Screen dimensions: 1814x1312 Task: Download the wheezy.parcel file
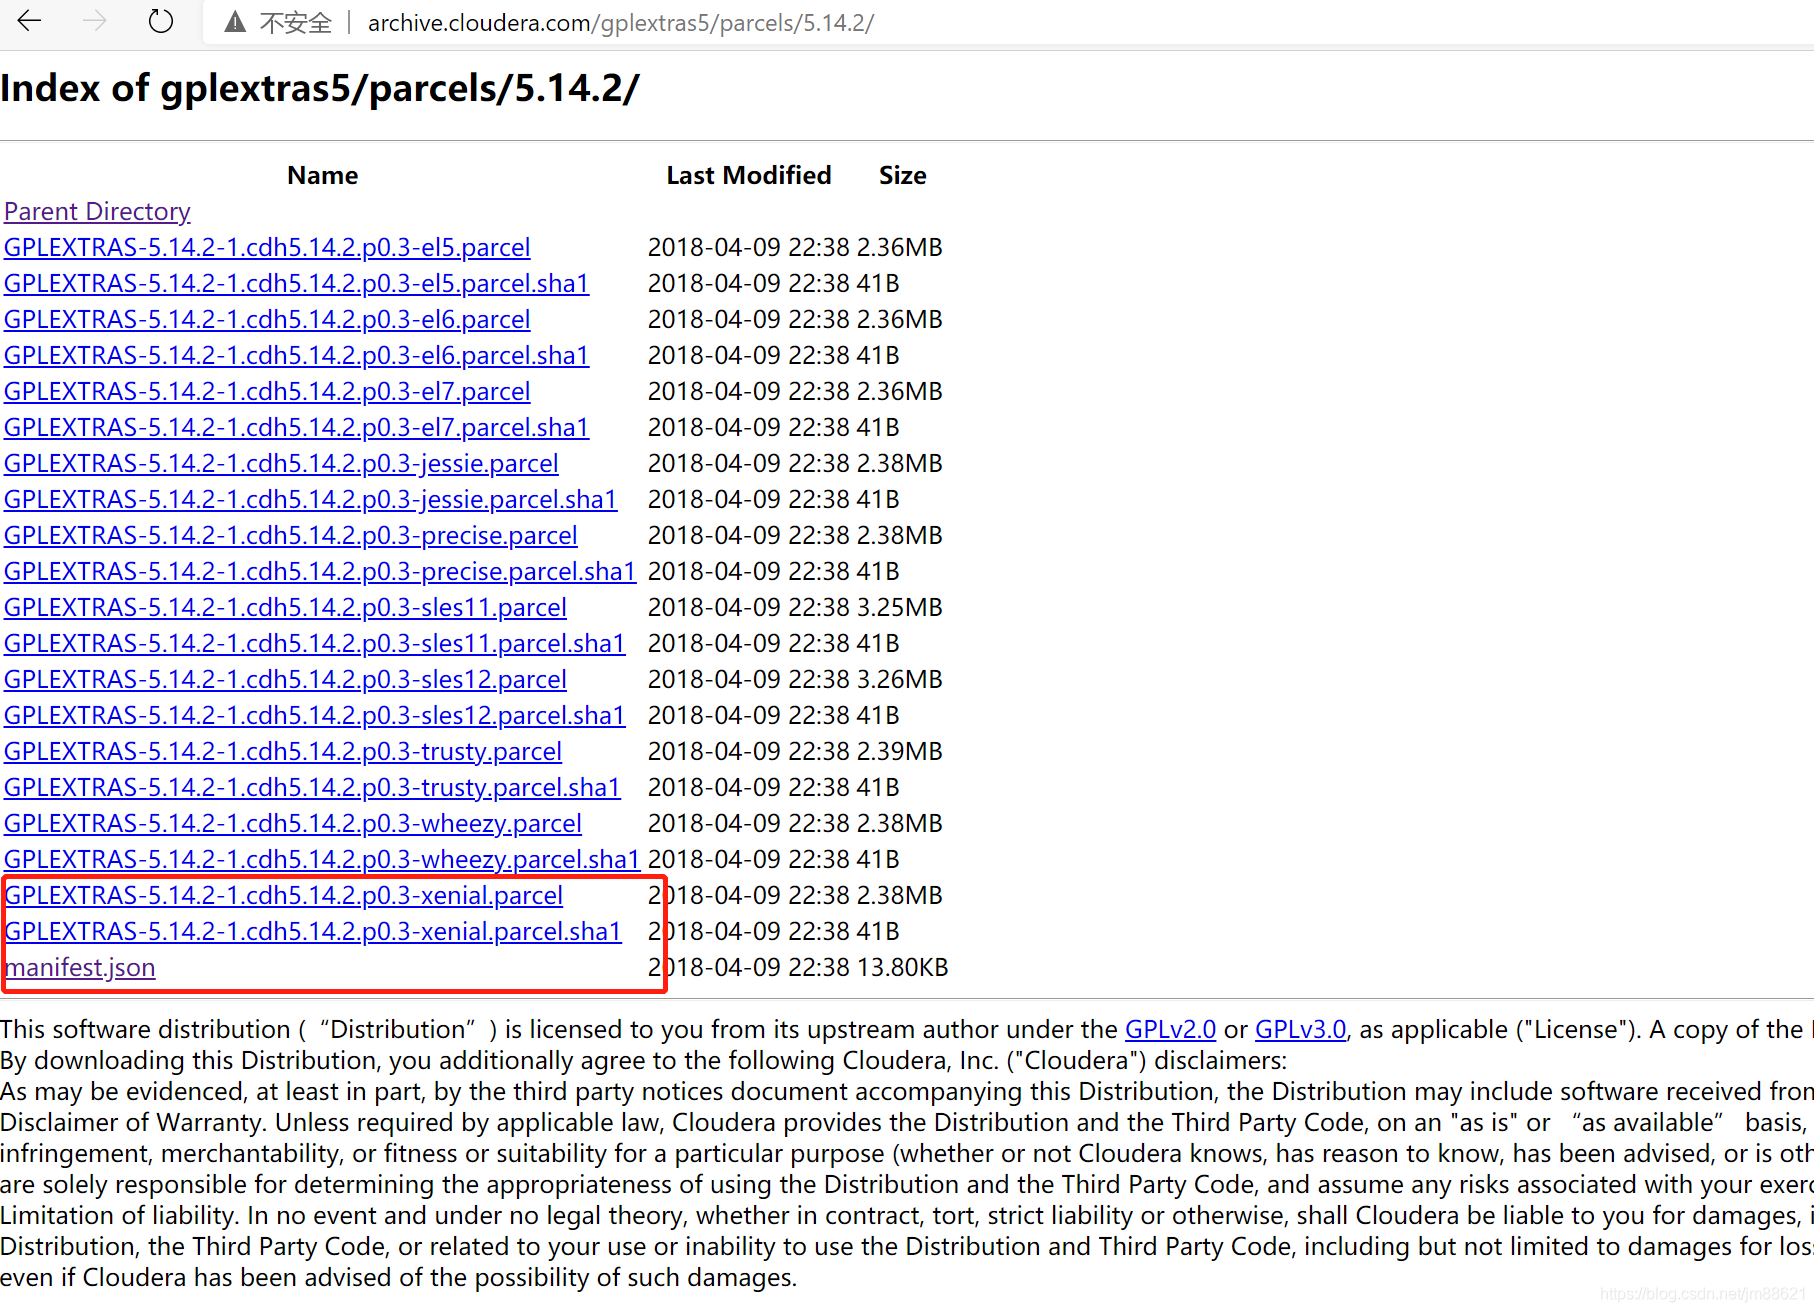293,824
